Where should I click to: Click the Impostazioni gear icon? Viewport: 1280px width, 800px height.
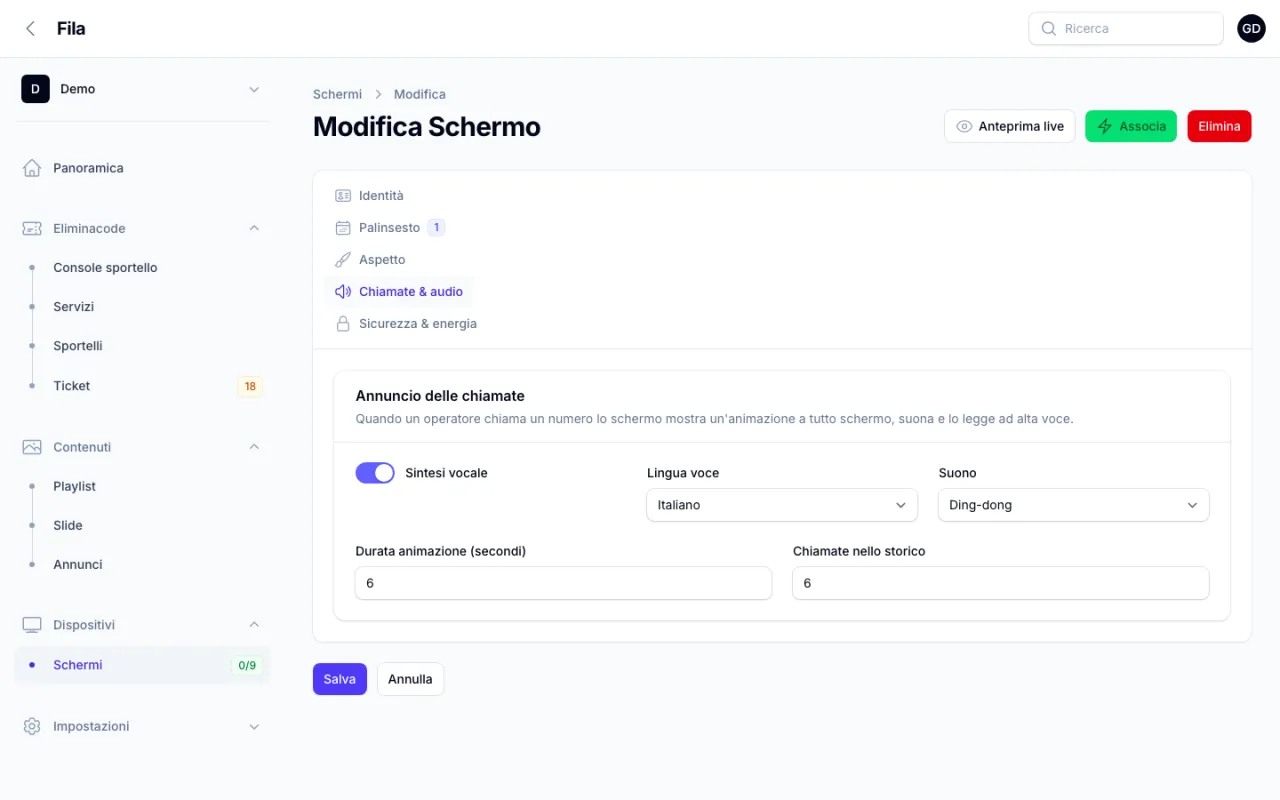[32, 726]
